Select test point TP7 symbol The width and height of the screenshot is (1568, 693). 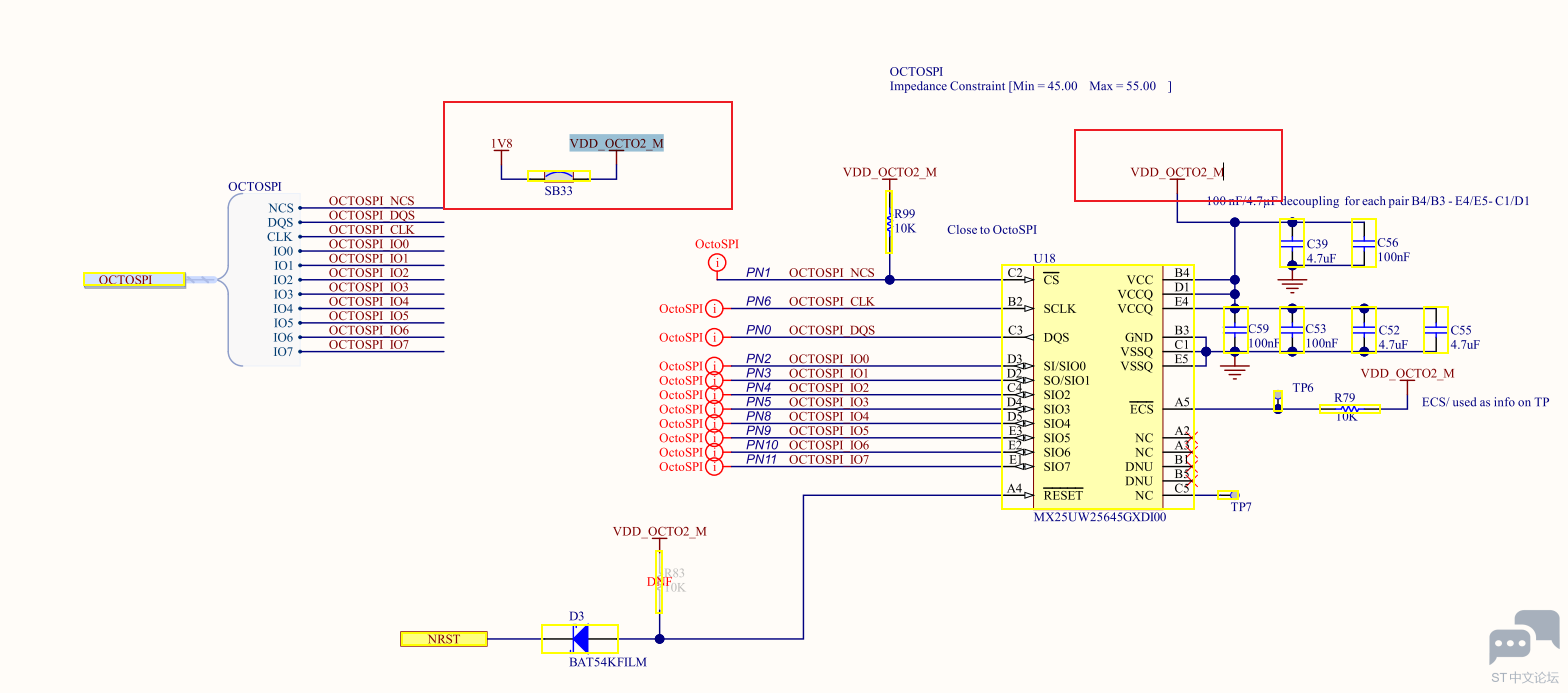tap(1229, 495)
